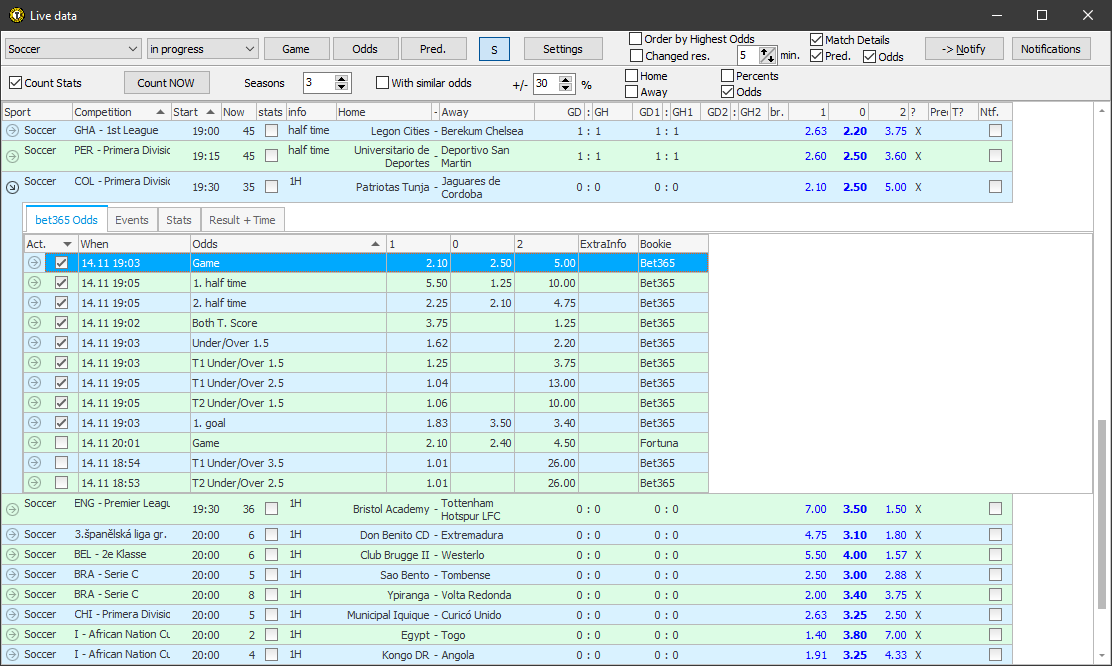Enable the Order by Highest Odds option
Image resolution: width=1112 pixels, height=666 pixels.
[x=636, y=38]
